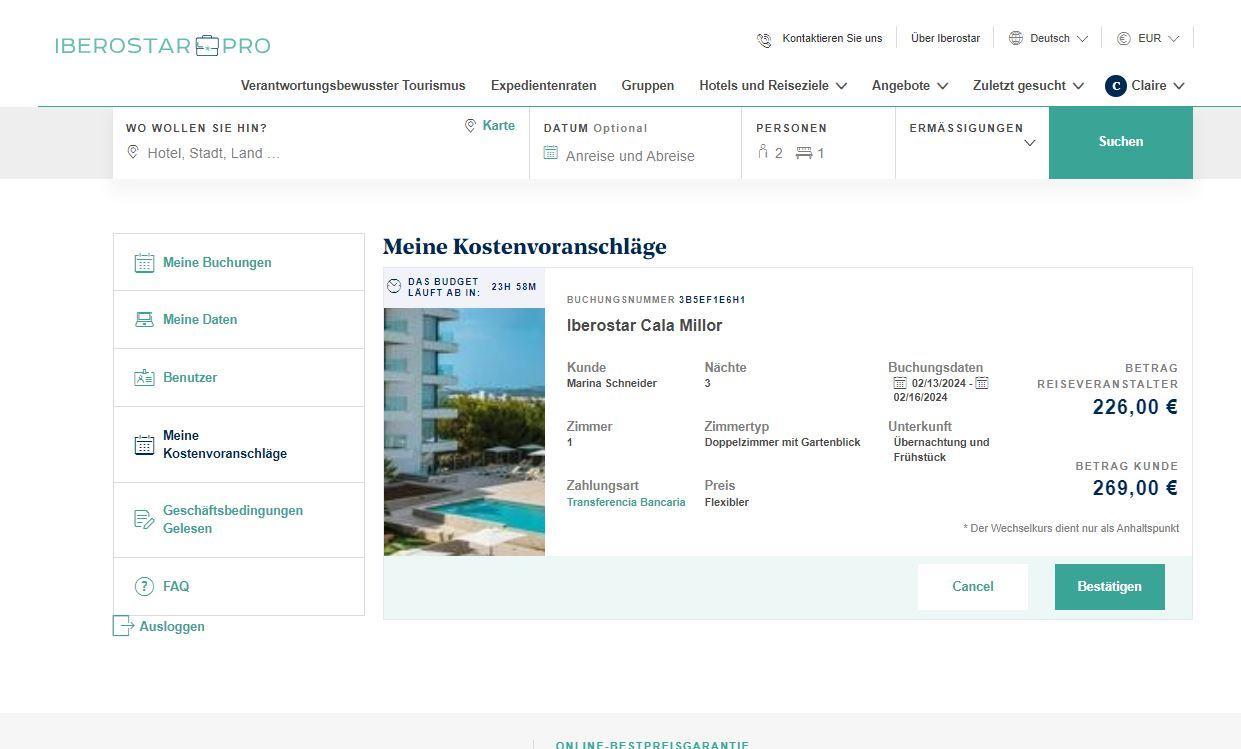This screenshot has width=1241, height=749.
Task: Click the globe language icon
Action: click(1016, 38)
